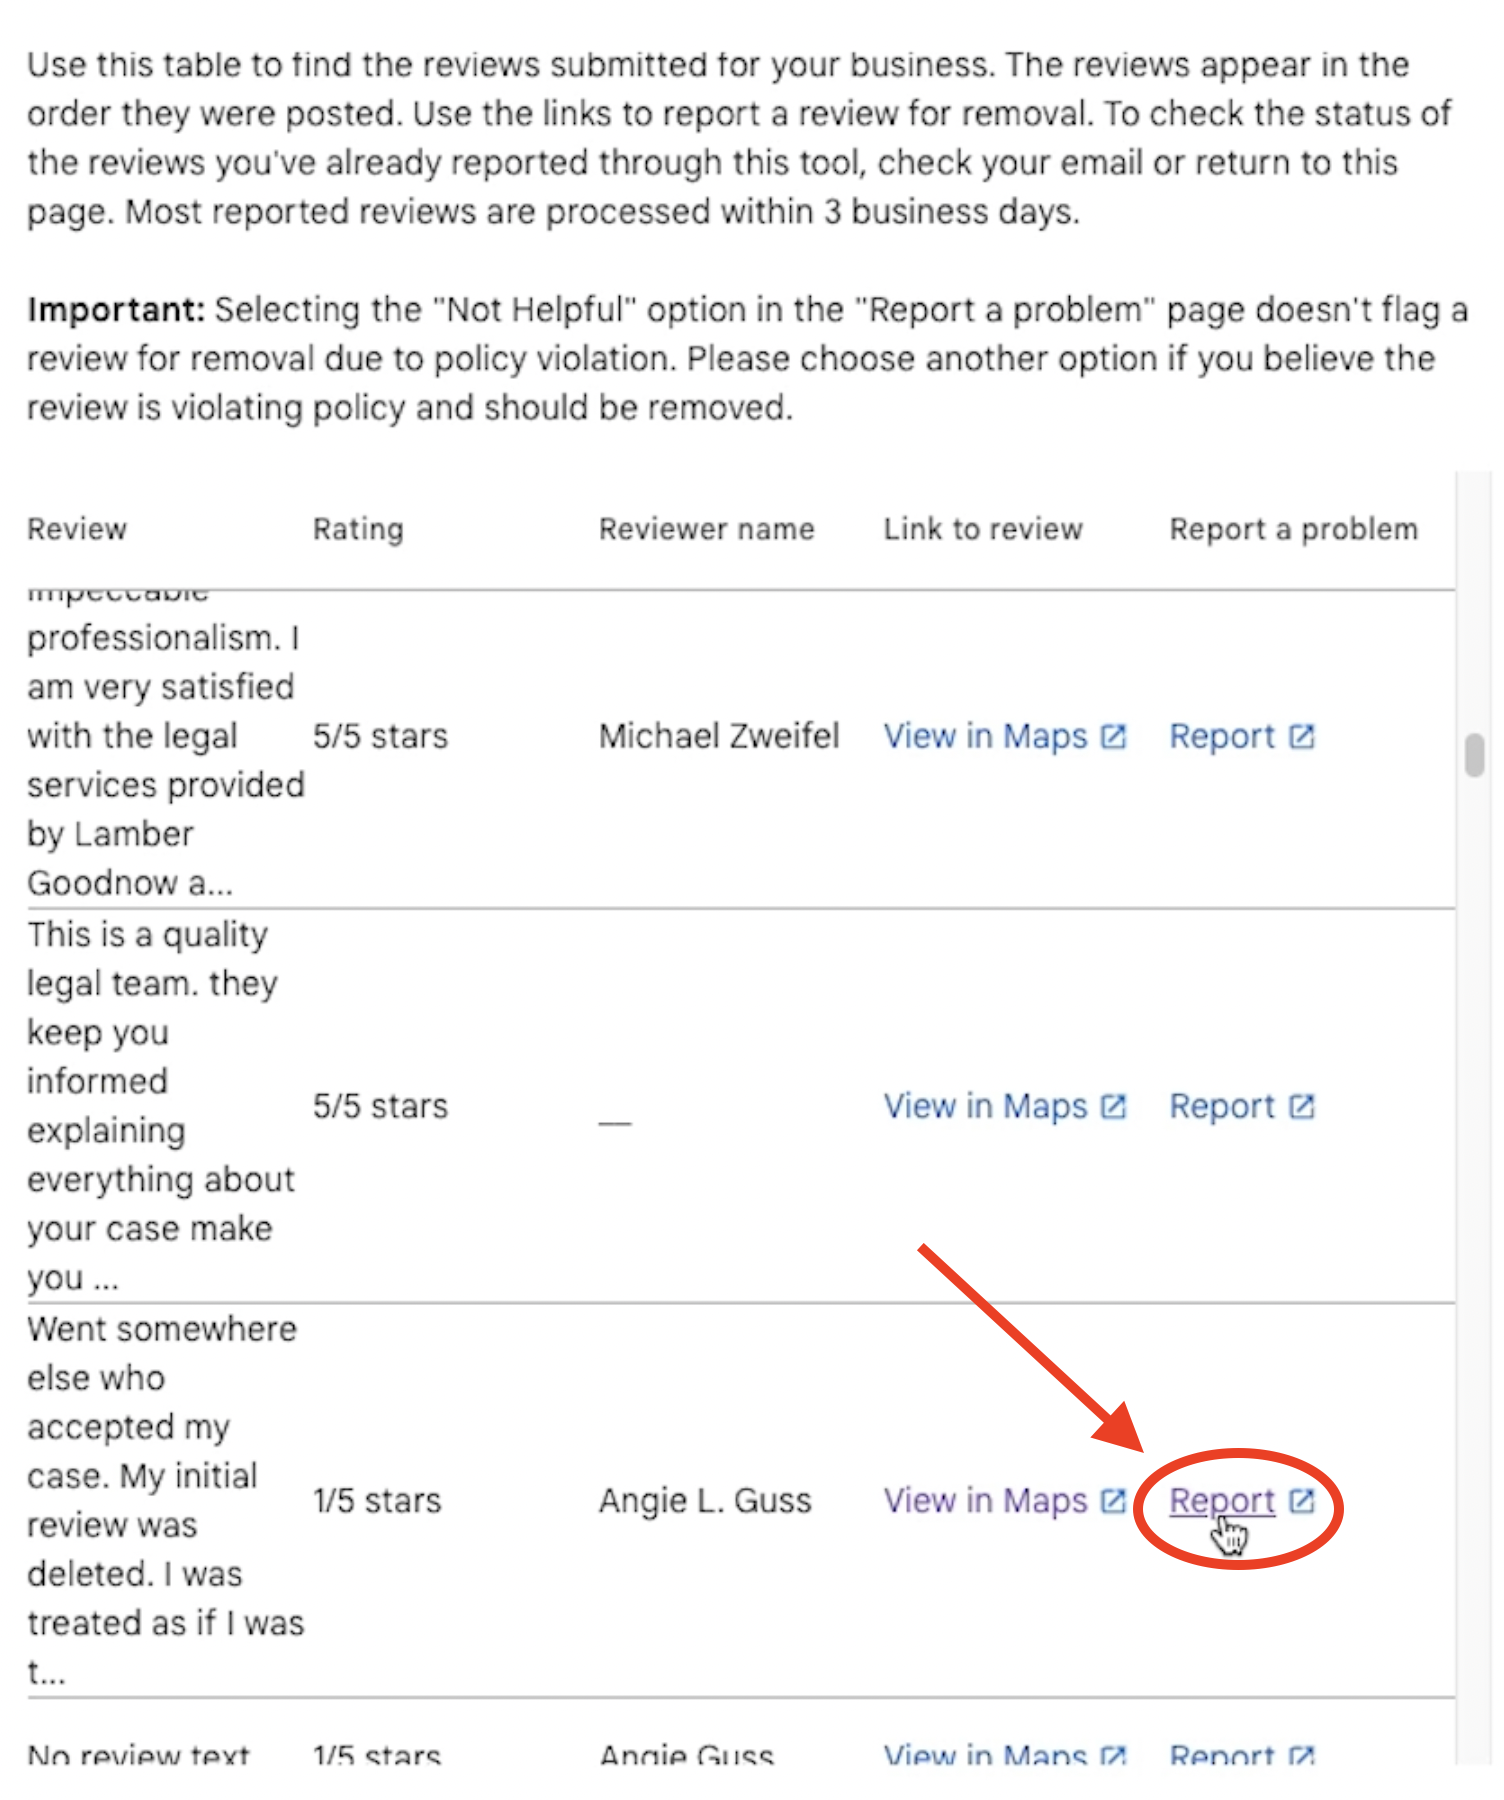Viewport: 1504px width, 1800px height.
Task: Click the Report external-link icon for the quality legal team review
Action: [1301, 1107]
